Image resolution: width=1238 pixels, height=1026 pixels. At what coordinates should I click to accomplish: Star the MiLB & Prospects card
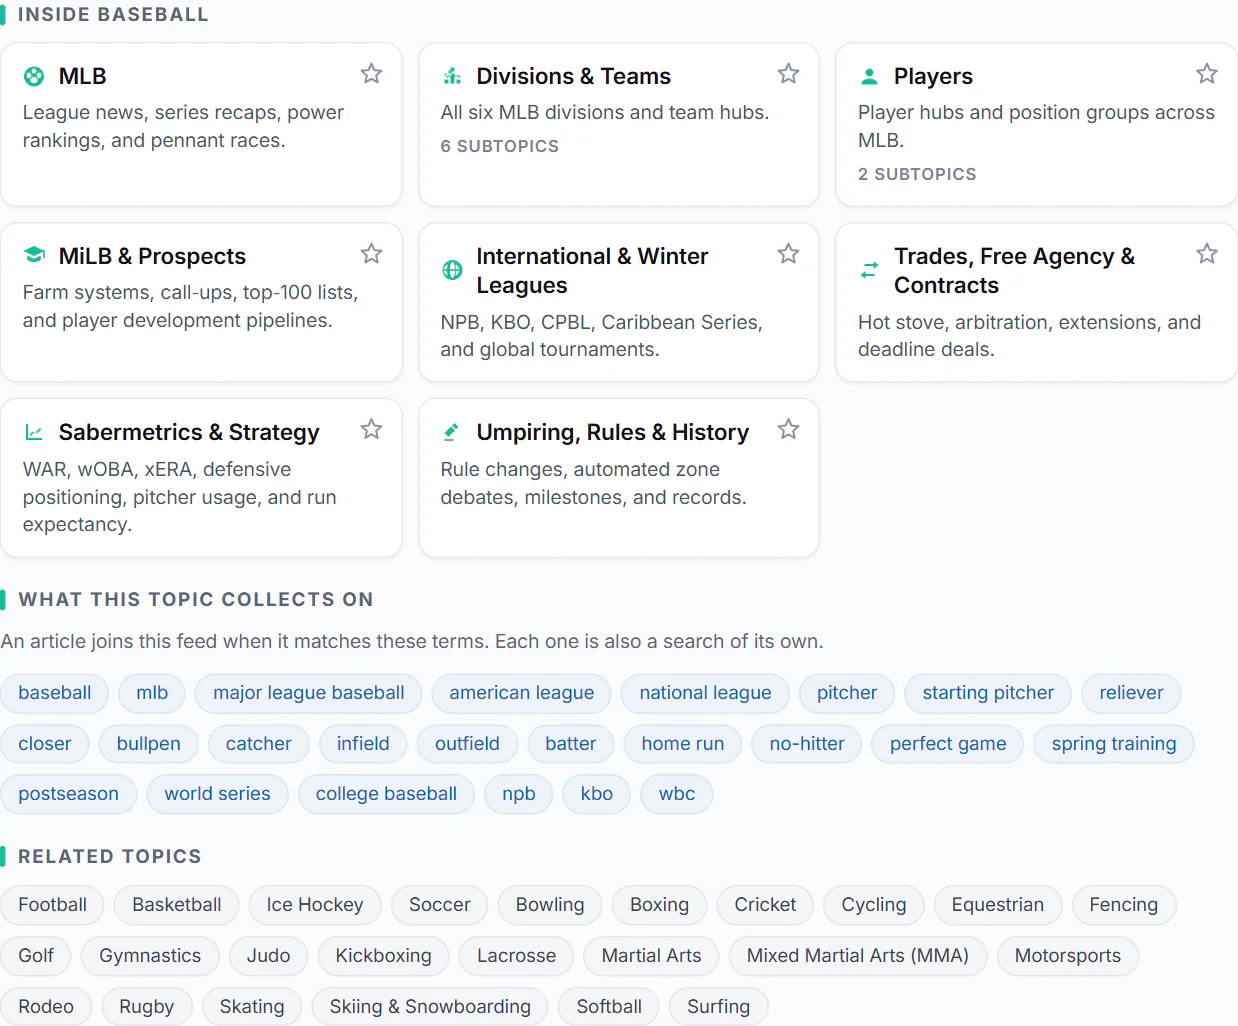pyautogui.click(x=371, y=254)
